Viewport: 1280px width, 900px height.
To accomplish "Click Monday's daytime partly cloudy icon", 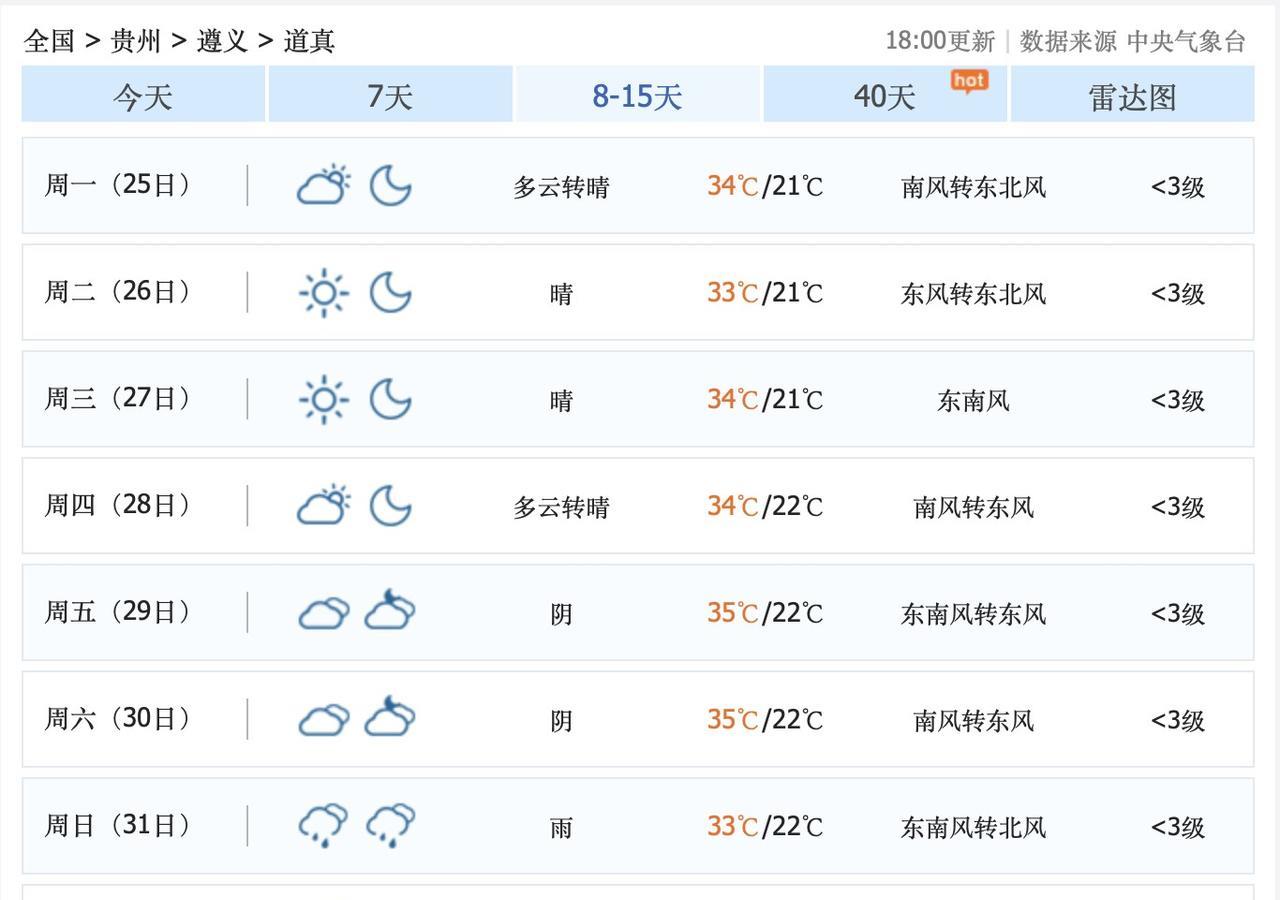I will coord(324,186).
